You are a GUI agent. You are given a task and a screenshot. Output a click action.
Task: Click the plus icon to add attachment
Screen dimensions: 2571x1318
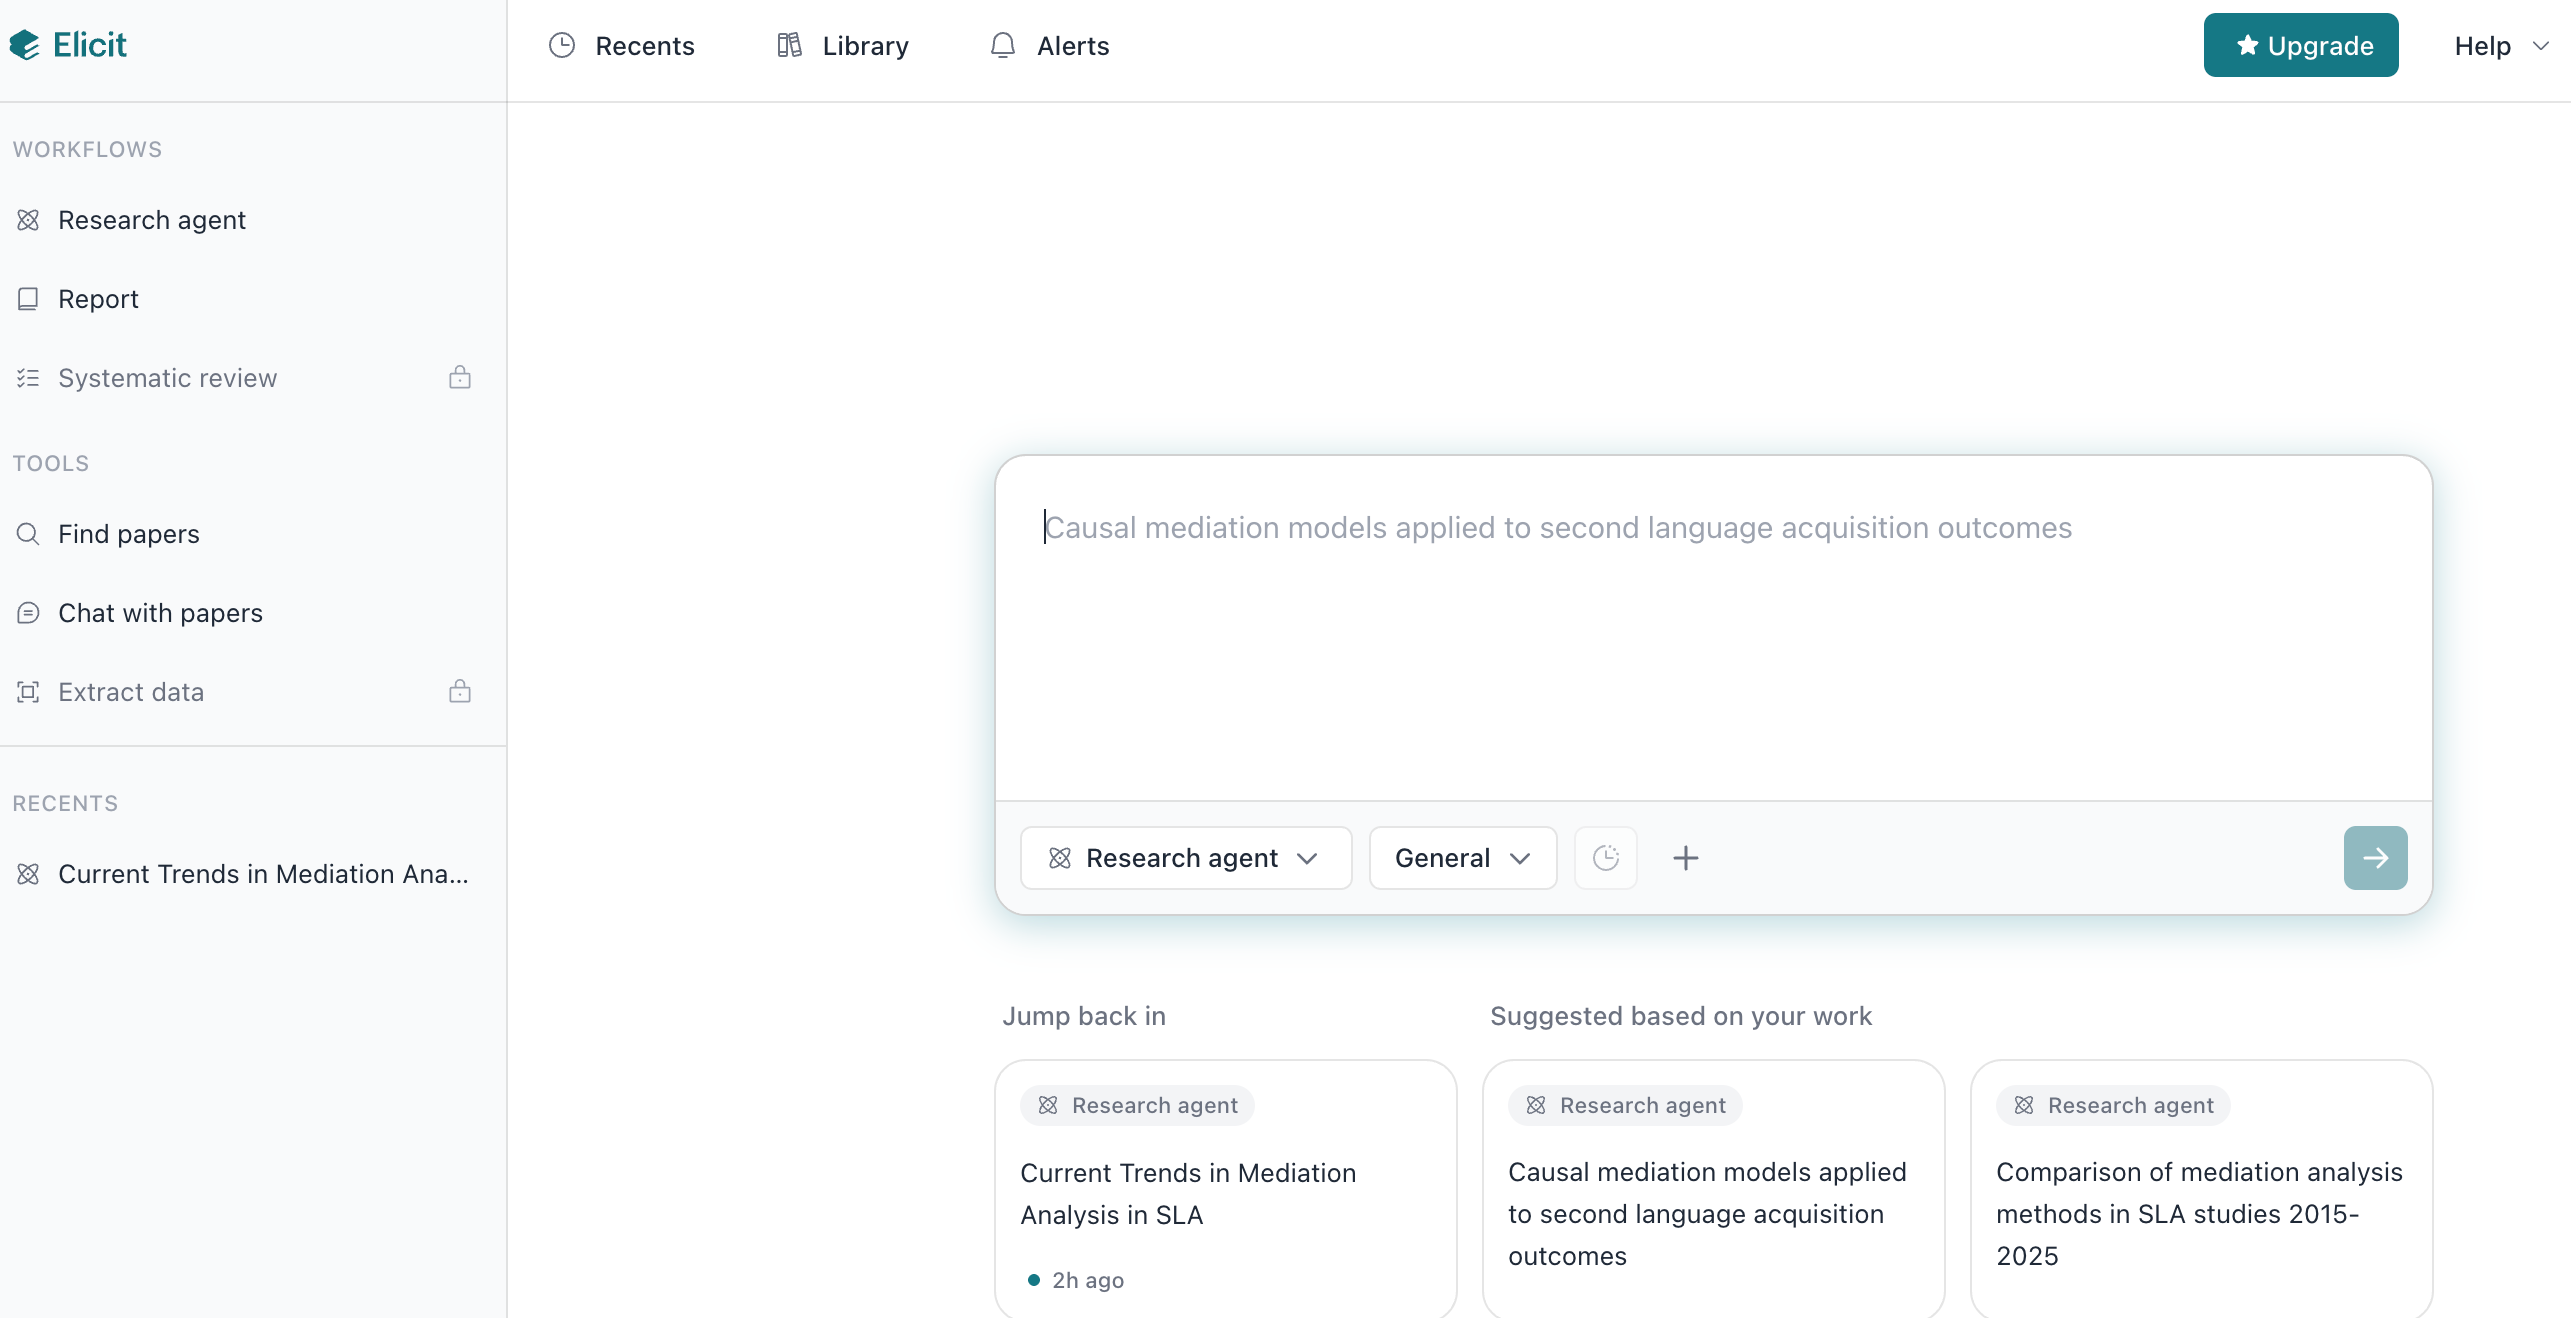tap(1686, 858)
